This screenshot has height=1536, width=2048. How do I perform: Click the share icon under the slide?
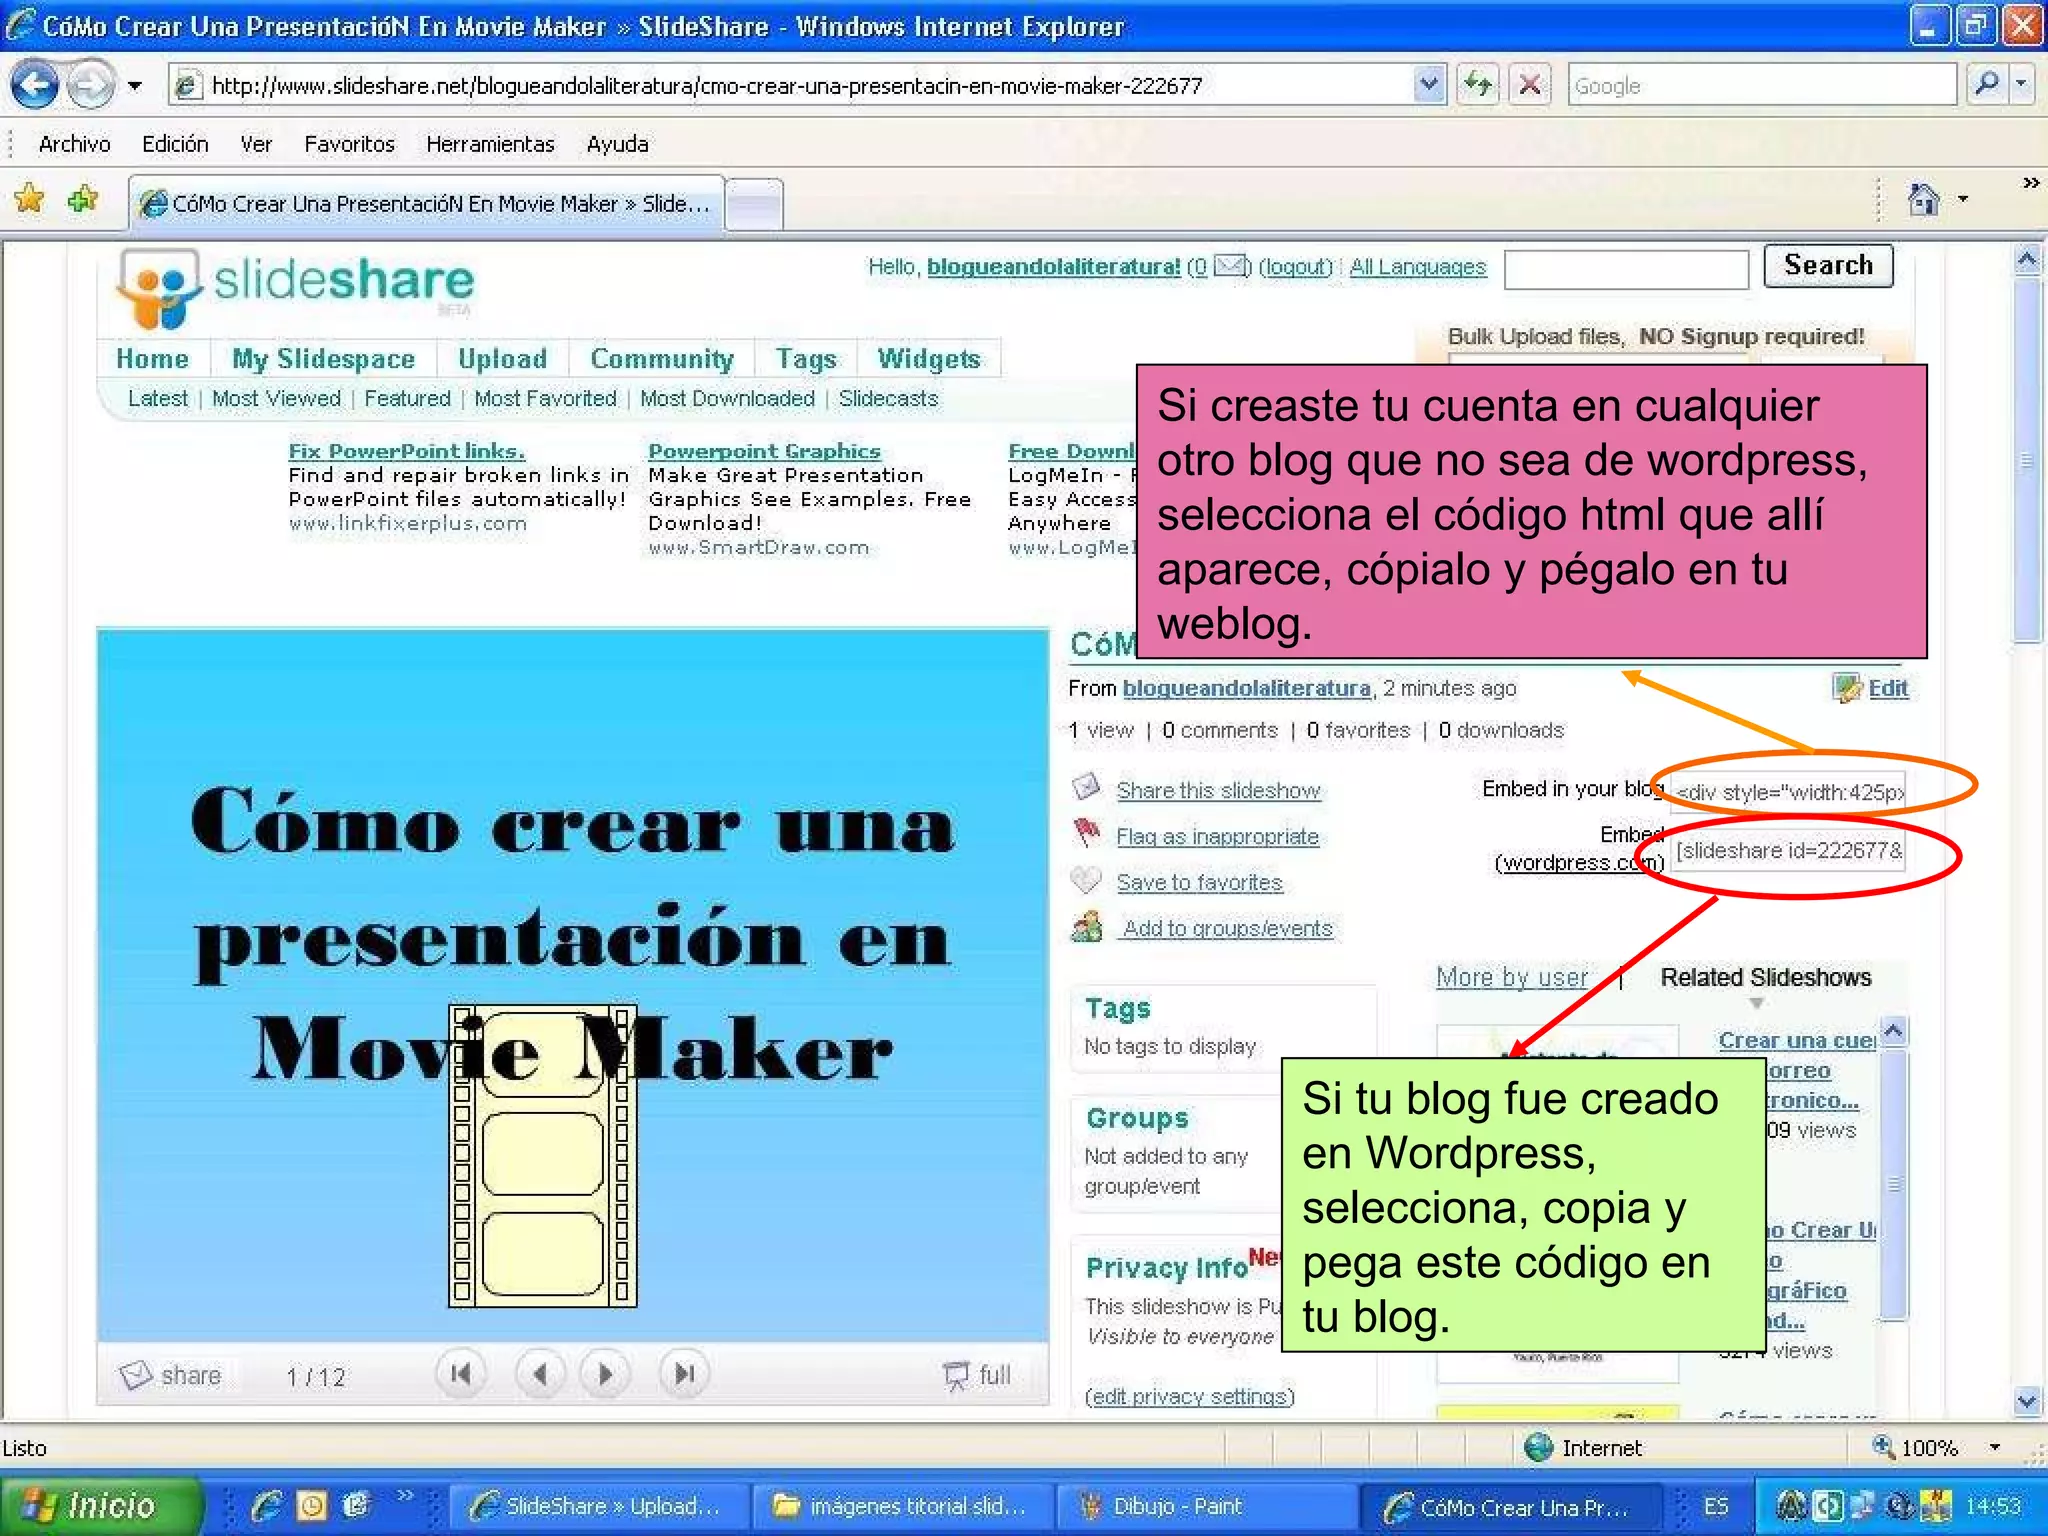point(135,1375)
